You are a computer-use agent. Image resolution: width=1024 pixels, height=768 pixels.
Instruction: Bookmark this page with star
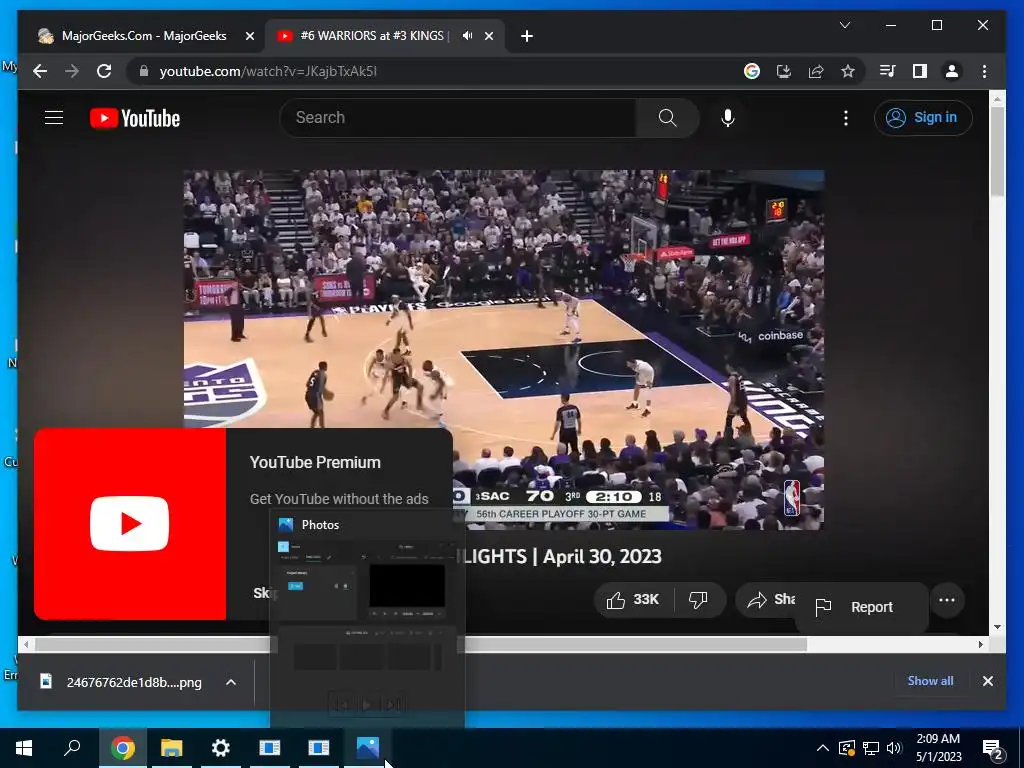(848, 71)
